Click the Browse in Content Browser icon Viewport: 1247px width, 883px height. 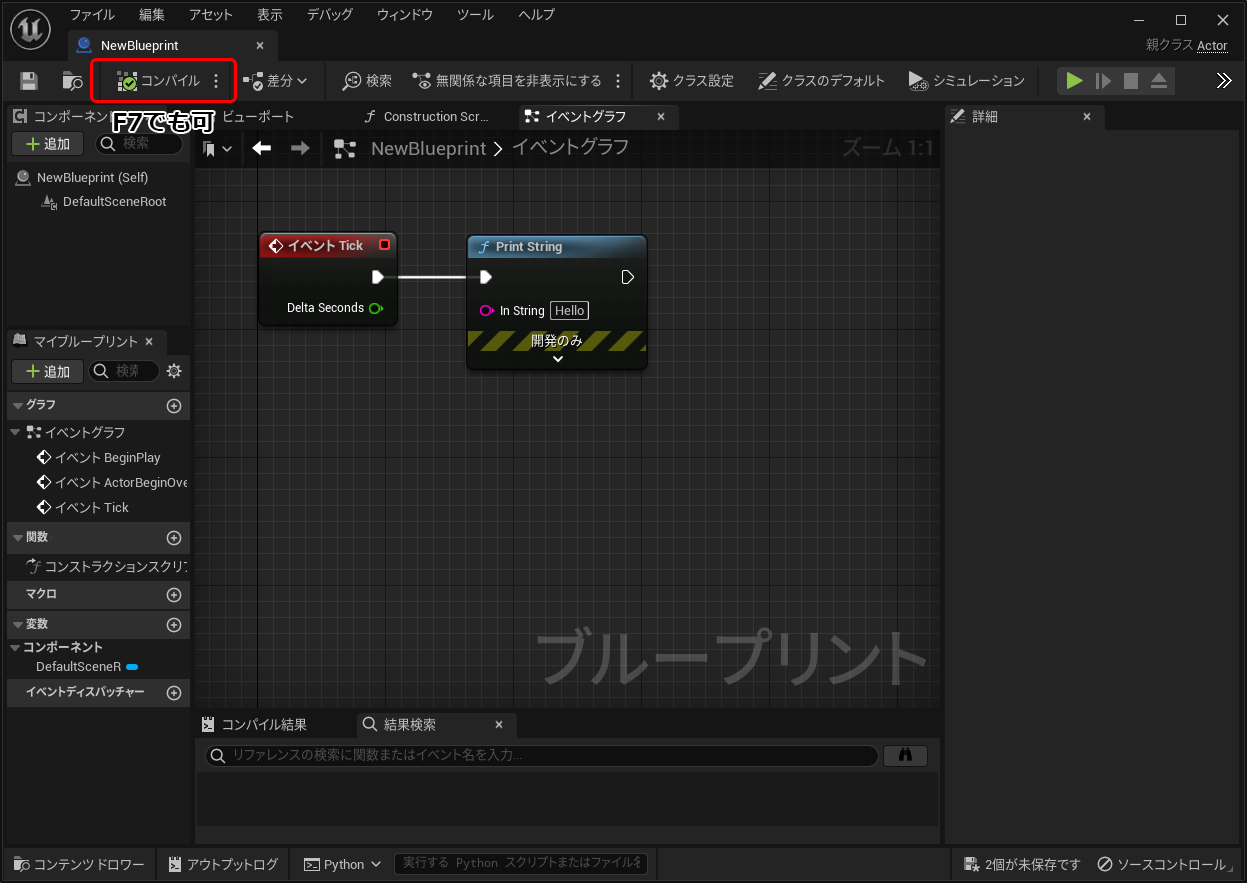72,81
